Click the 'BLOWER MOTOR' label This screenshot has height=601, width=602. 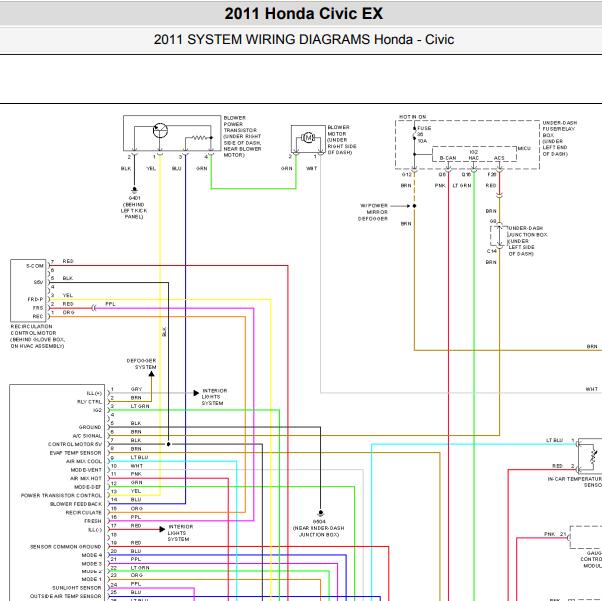(342, 140)
